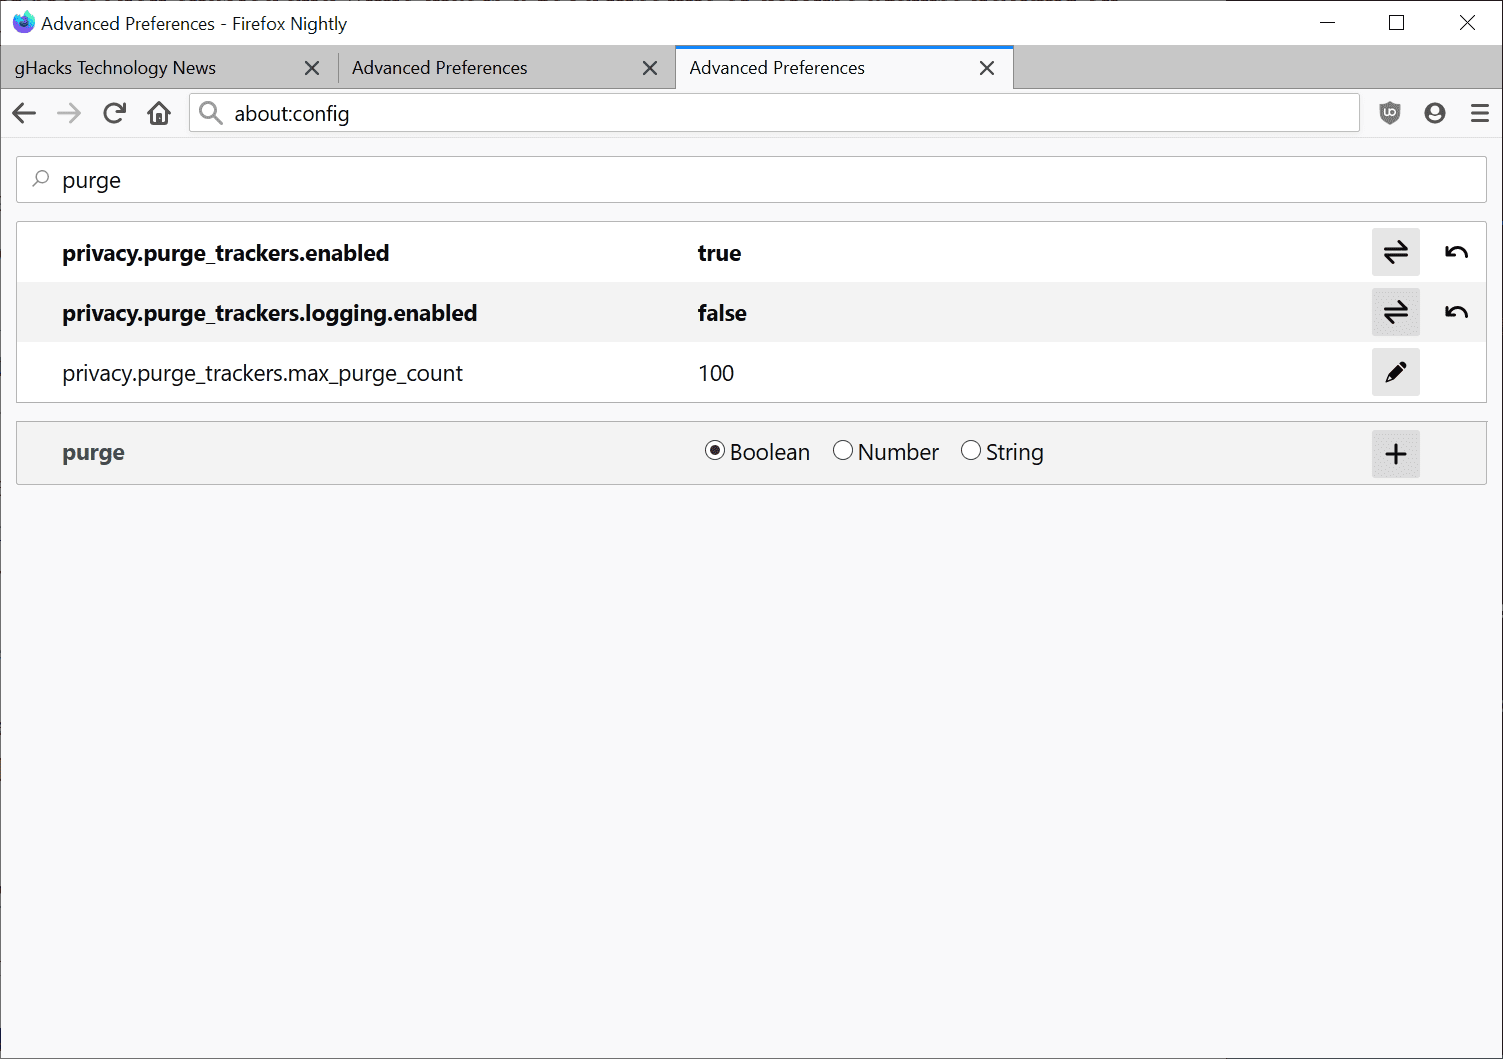Toggle privacy.purge_trackers.enabled value
Screen dimensions: 1503x1059
(1396, 252)
